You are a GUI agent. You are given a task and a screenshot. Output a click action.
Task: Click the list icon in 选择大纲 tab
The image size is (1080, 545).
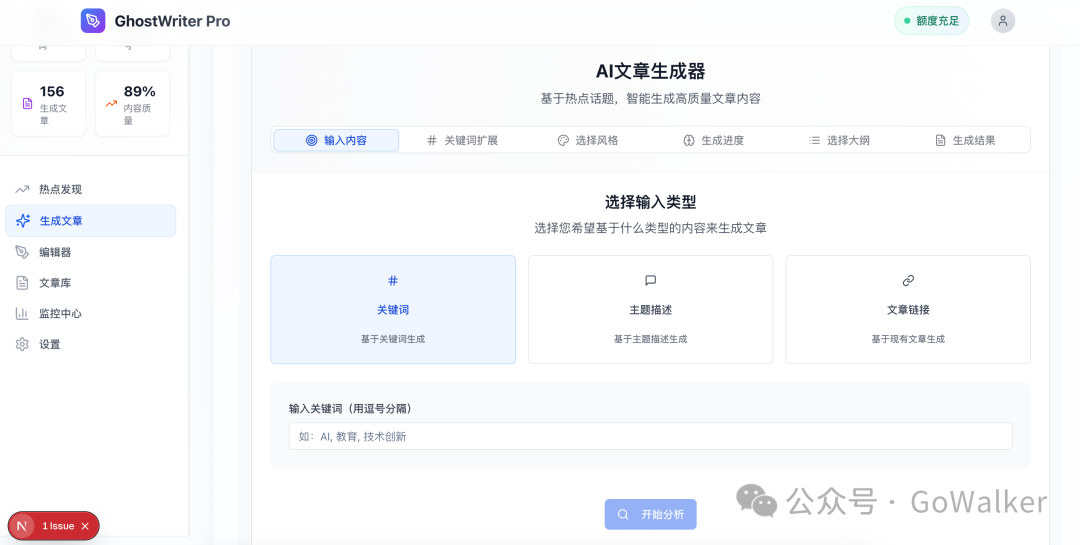pyautogui.click(x=814, y=141)
